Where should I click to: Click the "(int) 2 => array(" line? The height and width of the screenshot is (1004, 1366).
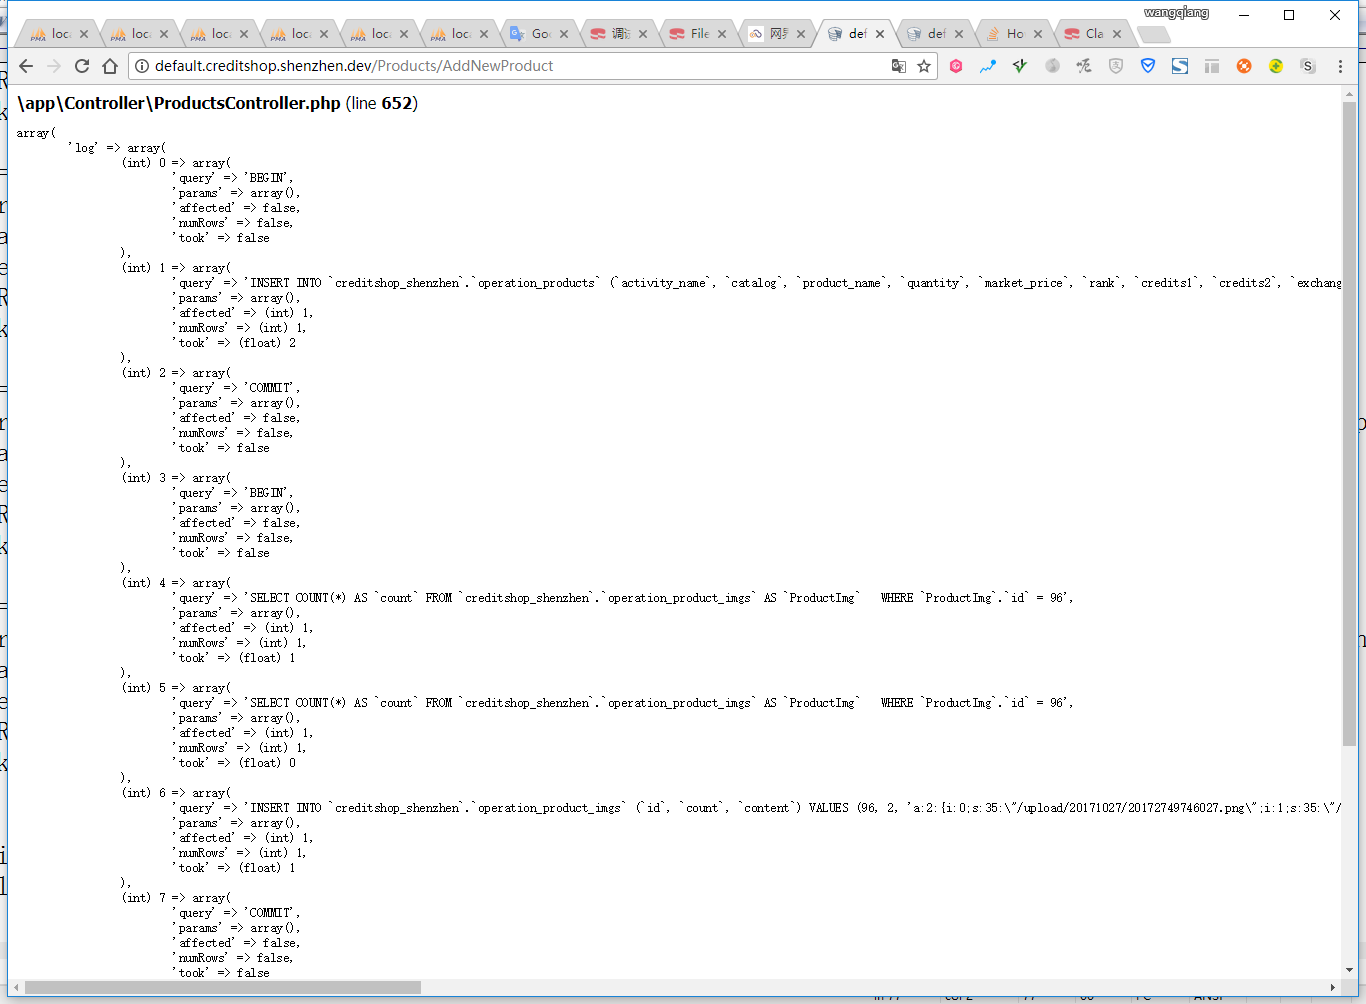pyautogui.click(x=177, y=373)
